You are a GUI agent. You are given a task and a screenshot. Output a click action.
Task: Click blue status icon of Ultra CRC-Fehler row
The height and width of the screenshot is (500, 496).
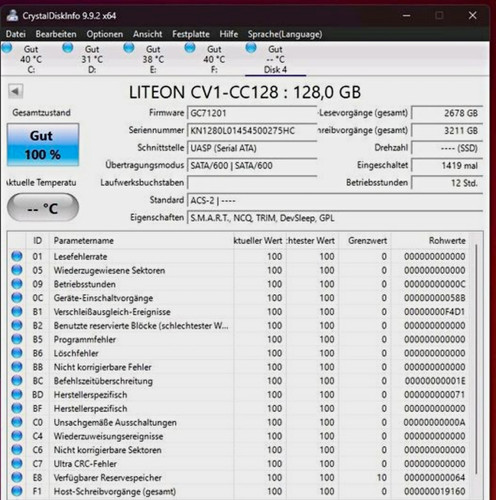pyautogui.click(x=17, y=464)
